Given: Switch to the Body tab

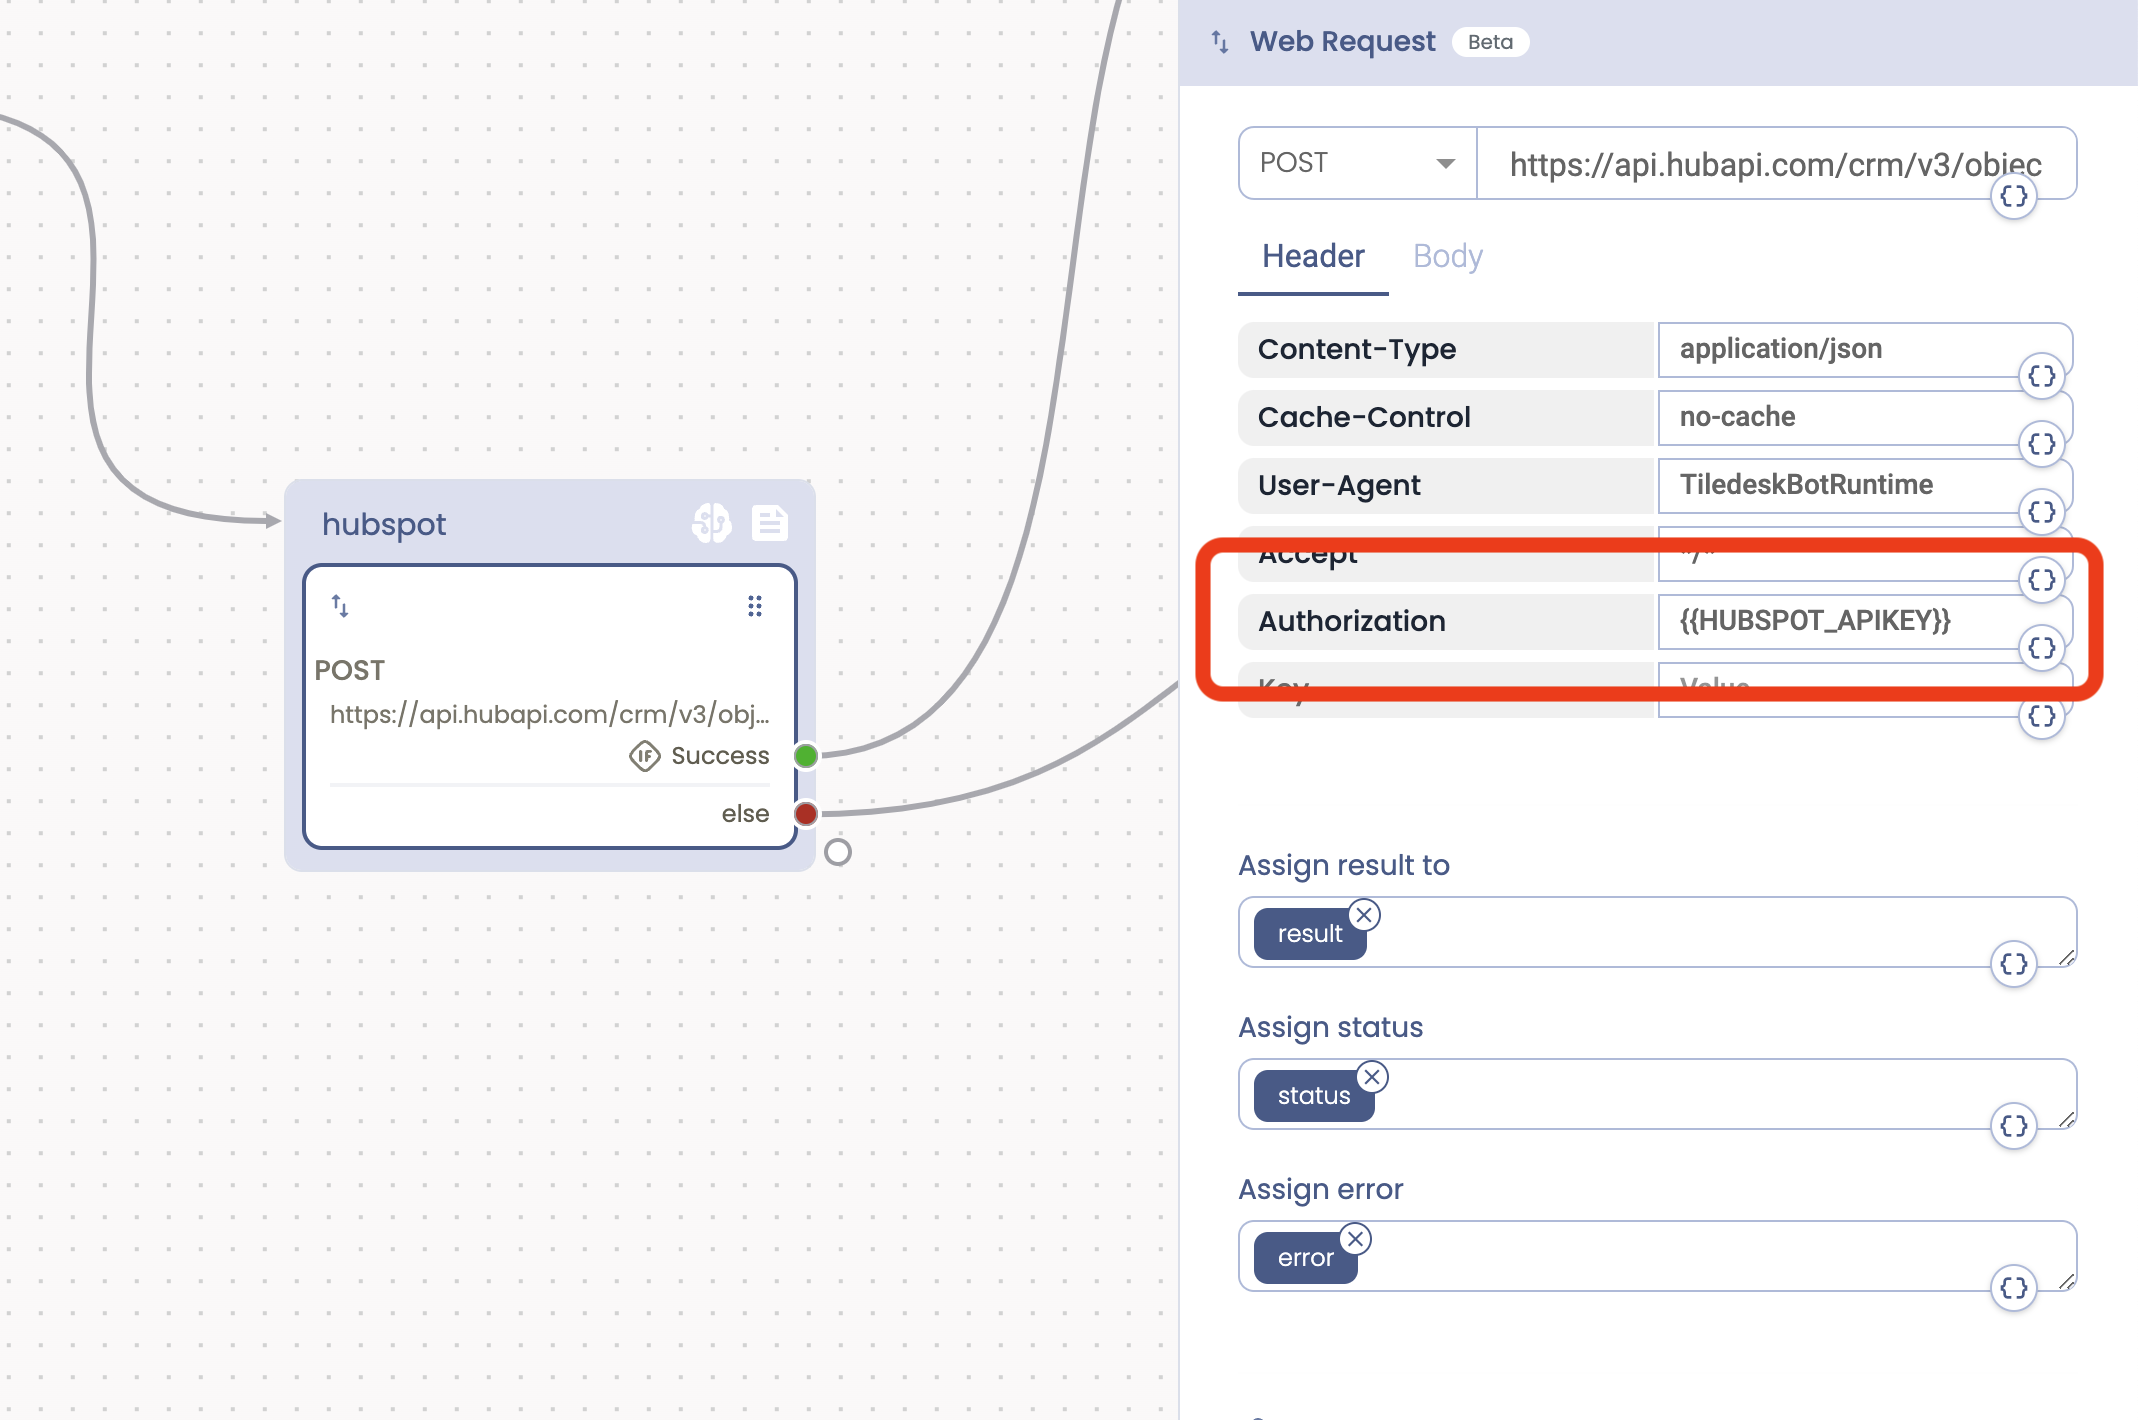Looking at the screenshot, I should pyautogui.click(x=1447, y=257).
